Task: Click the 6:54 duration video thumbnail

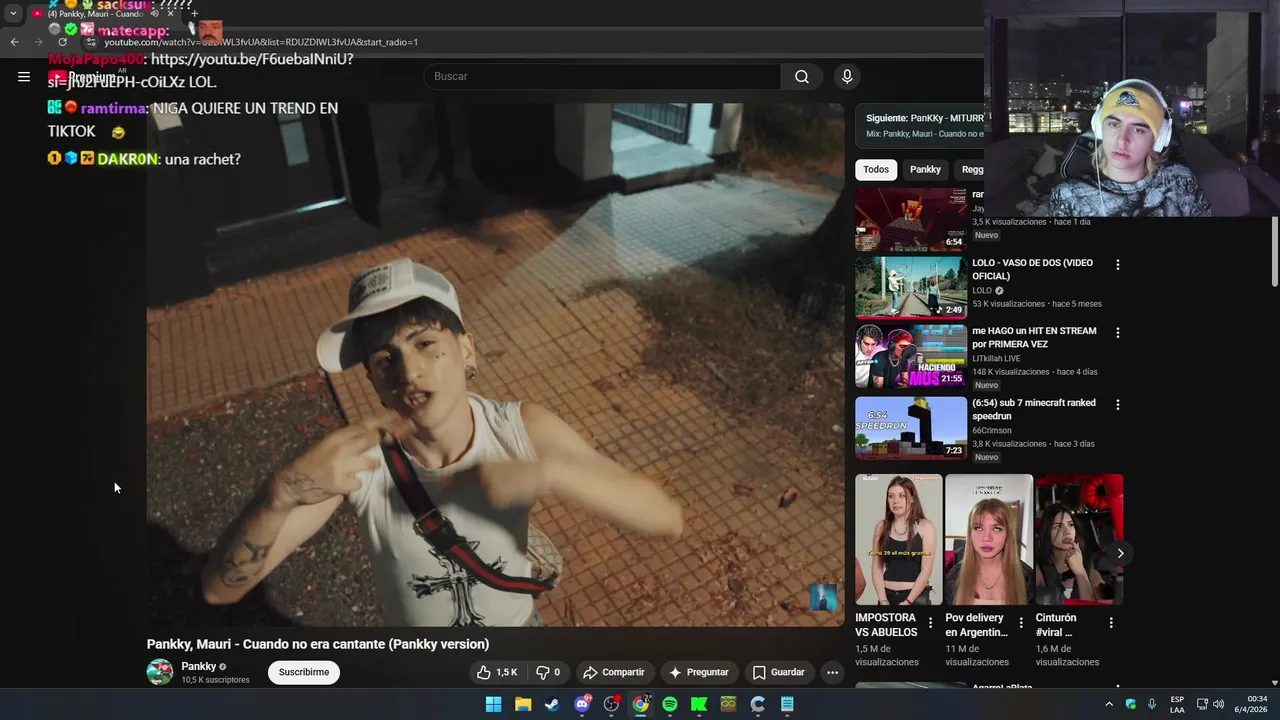Action: point(911,219)
